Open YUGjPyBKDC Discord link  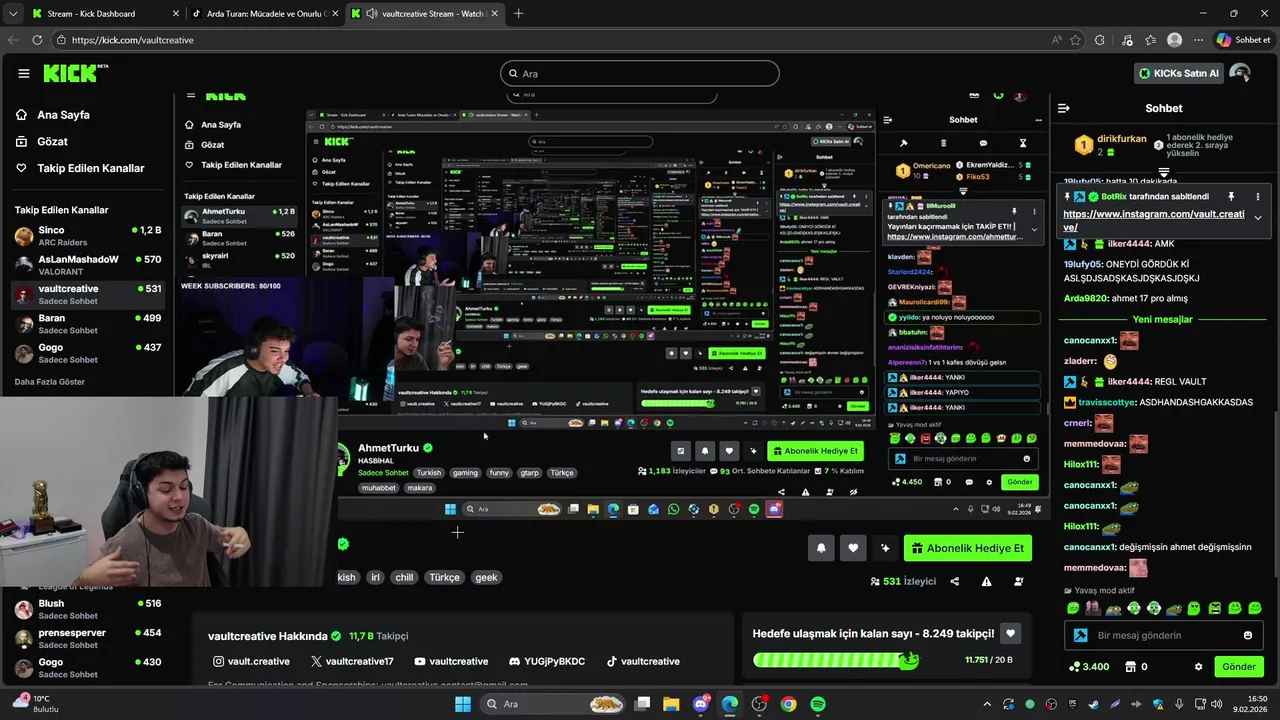(547, 661)
